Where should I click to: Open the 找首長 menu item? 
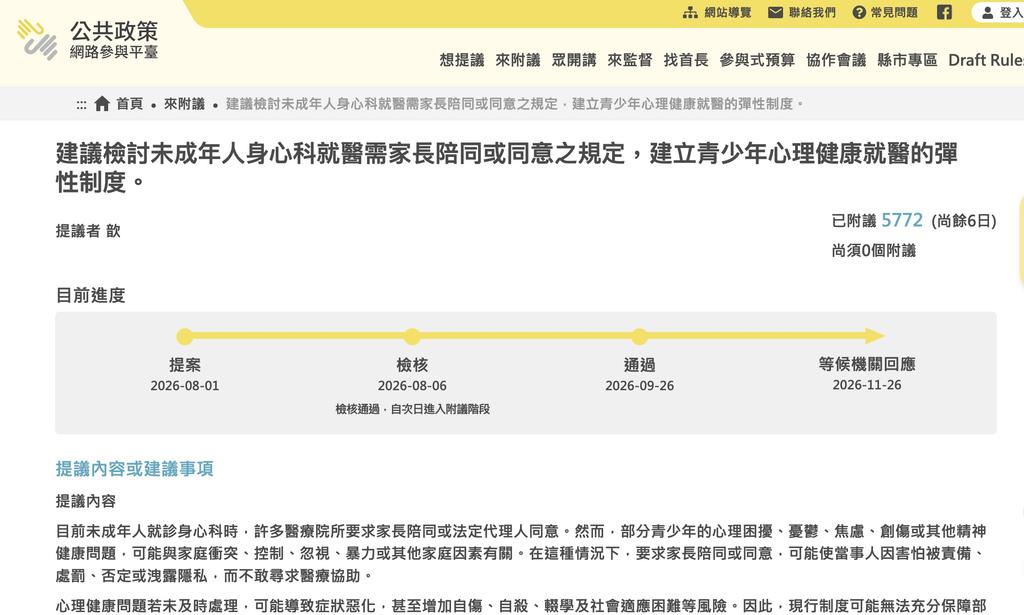click(686, 60)
